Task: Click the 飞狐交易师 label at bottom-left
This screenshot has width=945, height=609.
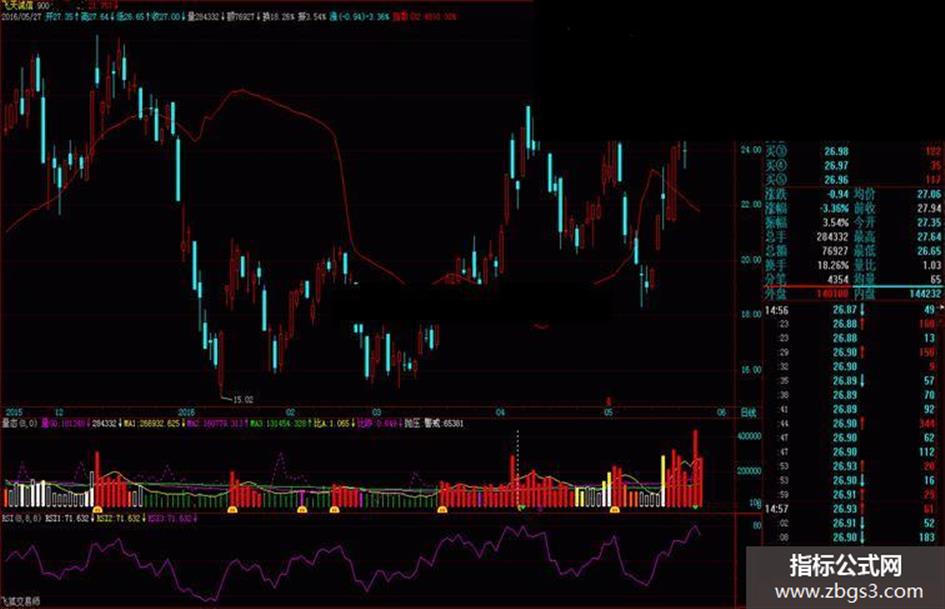Action: 20,602
